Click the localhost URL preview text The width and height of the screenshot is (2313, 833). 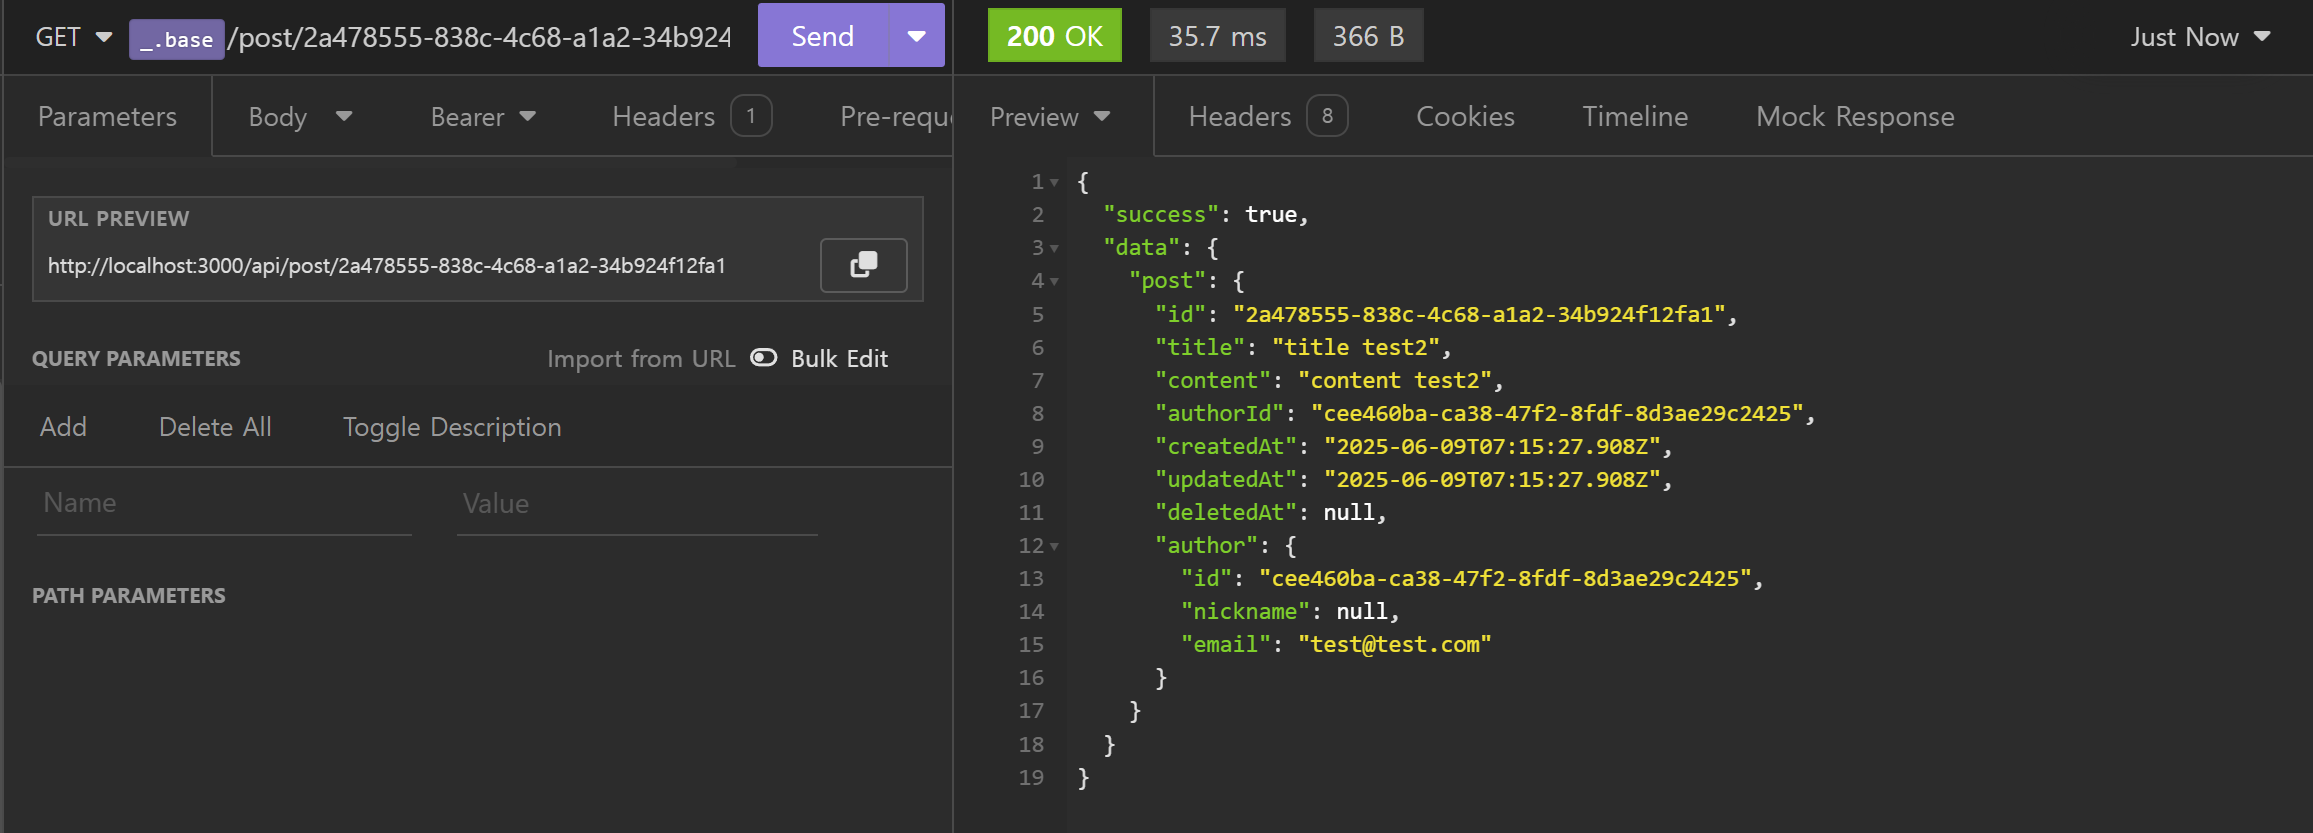click(x=387, y=266)
